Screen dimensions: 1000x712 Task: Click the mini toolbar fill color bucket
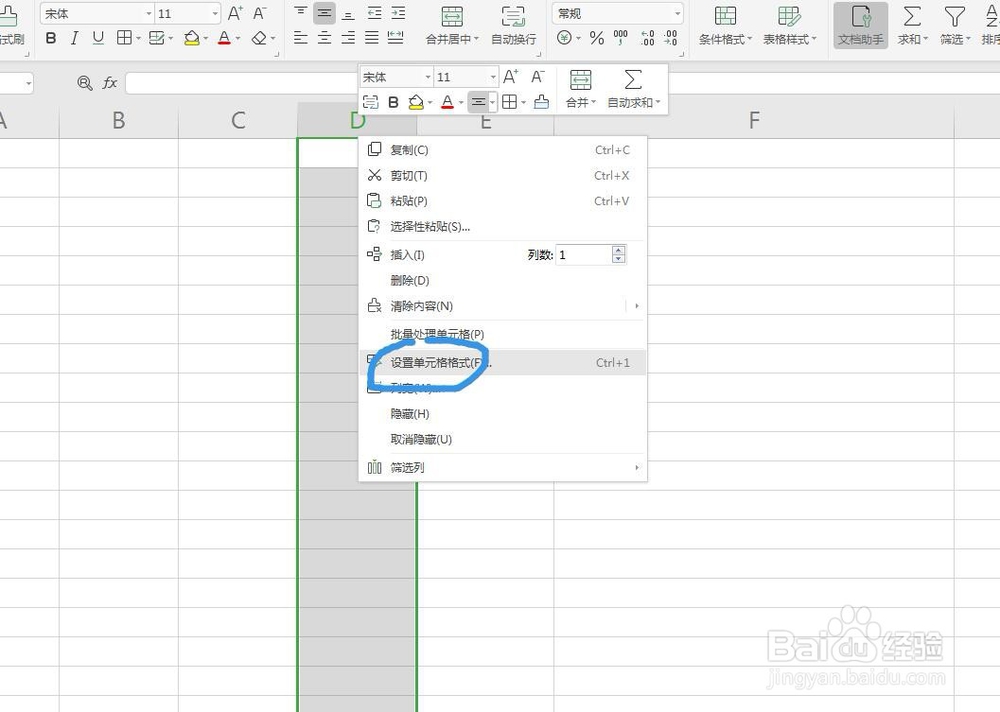[x=416, y=102]
